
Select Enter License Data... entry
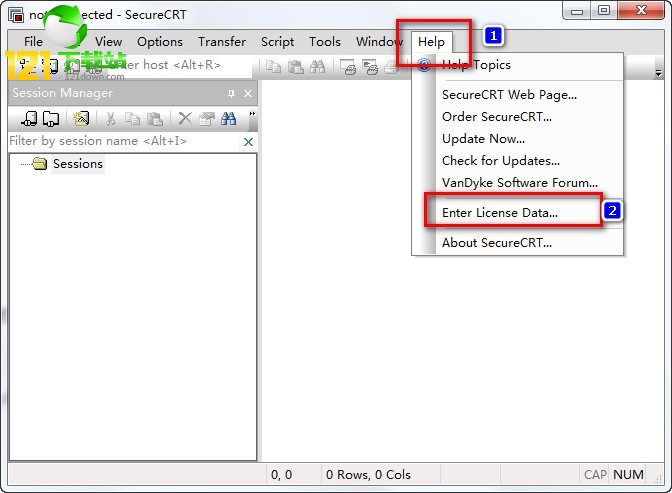[517, 213]
